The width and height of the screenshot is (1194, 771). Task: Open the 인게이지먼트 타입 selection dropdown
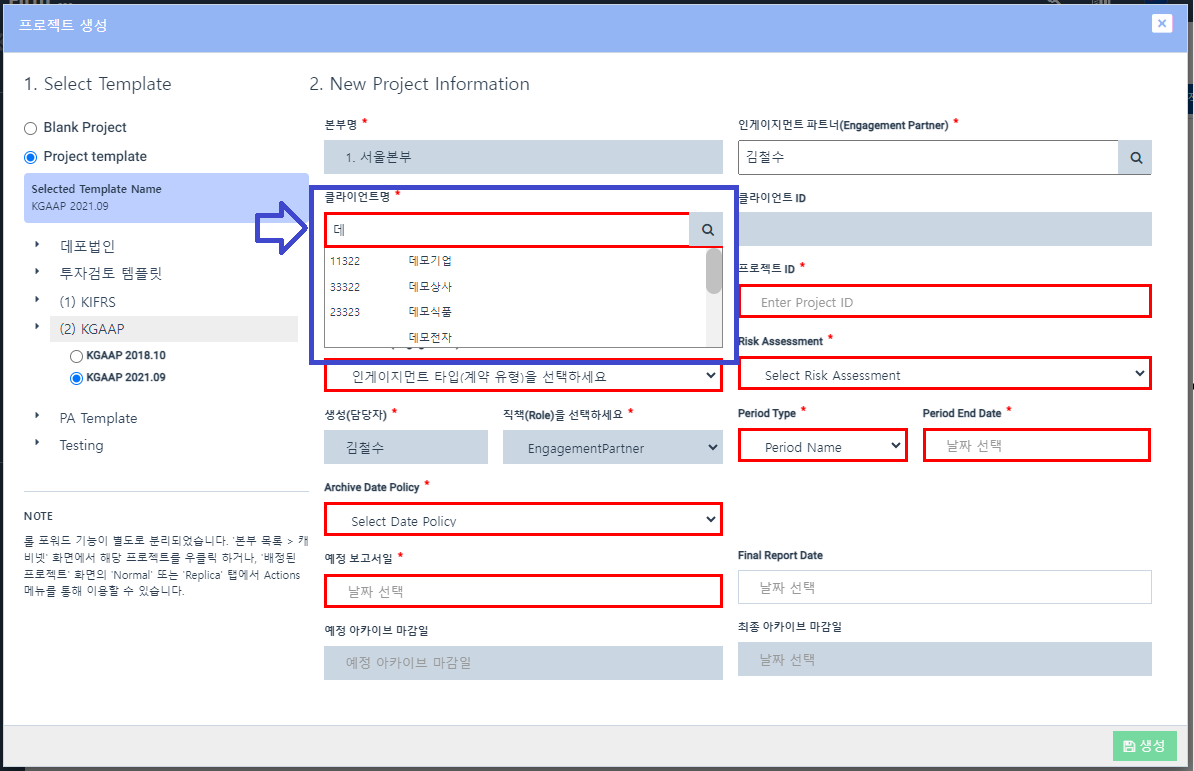pyautogui.click(x=522, y=375)
